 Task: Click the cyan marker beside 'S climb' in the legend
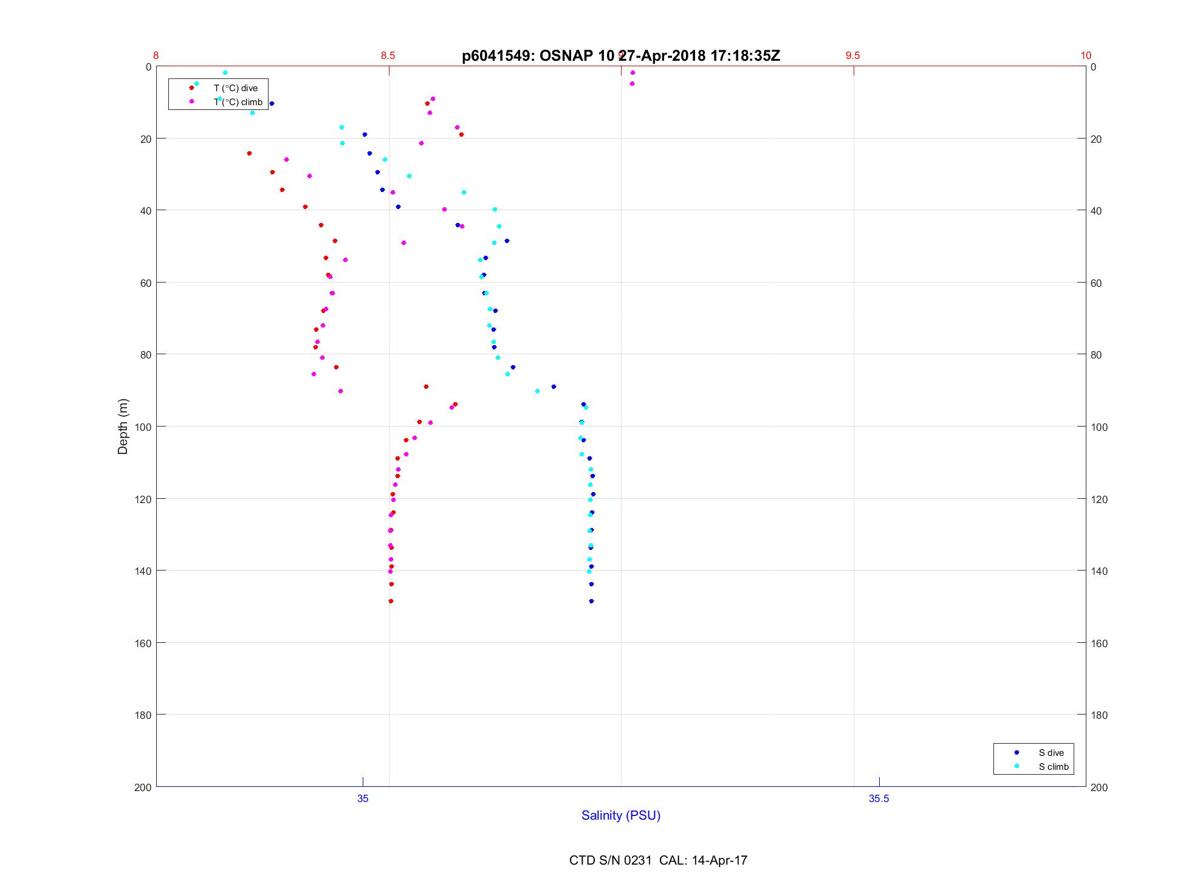click(1017, 767)
